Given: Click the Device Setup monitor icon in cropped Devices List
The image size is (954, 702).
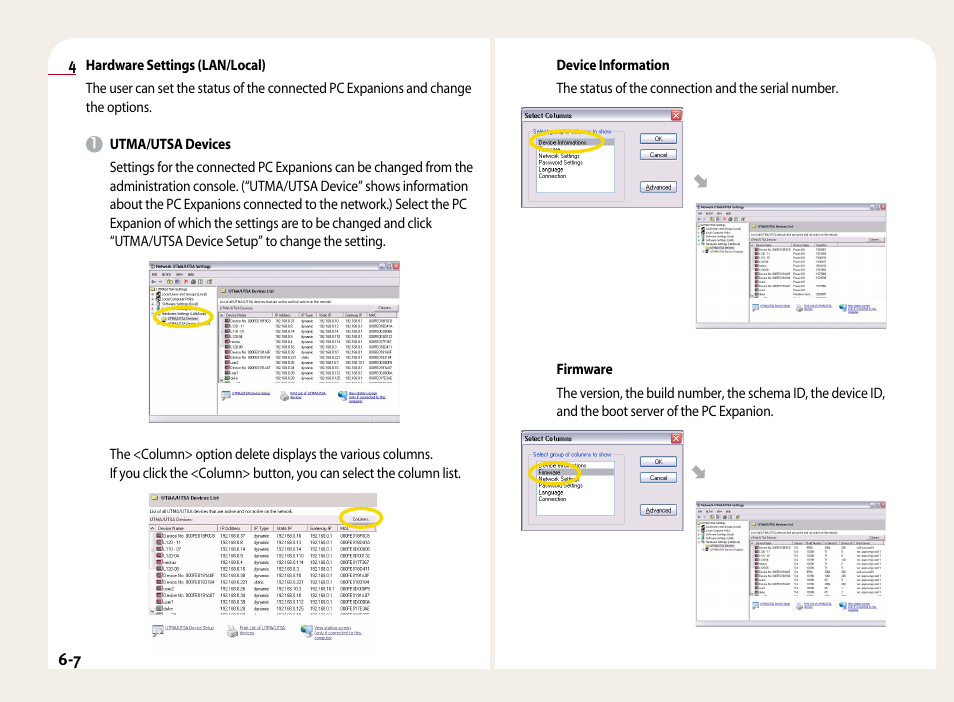Looking at the screenshot, I should (x=158, y=630).
